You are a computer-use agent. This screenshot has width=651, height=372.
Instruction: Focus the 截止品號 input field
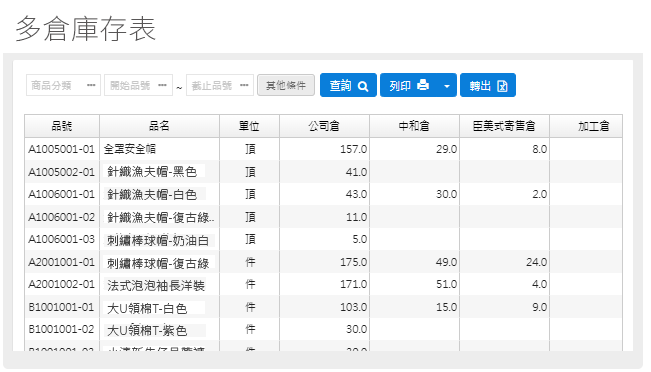[213, 85]
